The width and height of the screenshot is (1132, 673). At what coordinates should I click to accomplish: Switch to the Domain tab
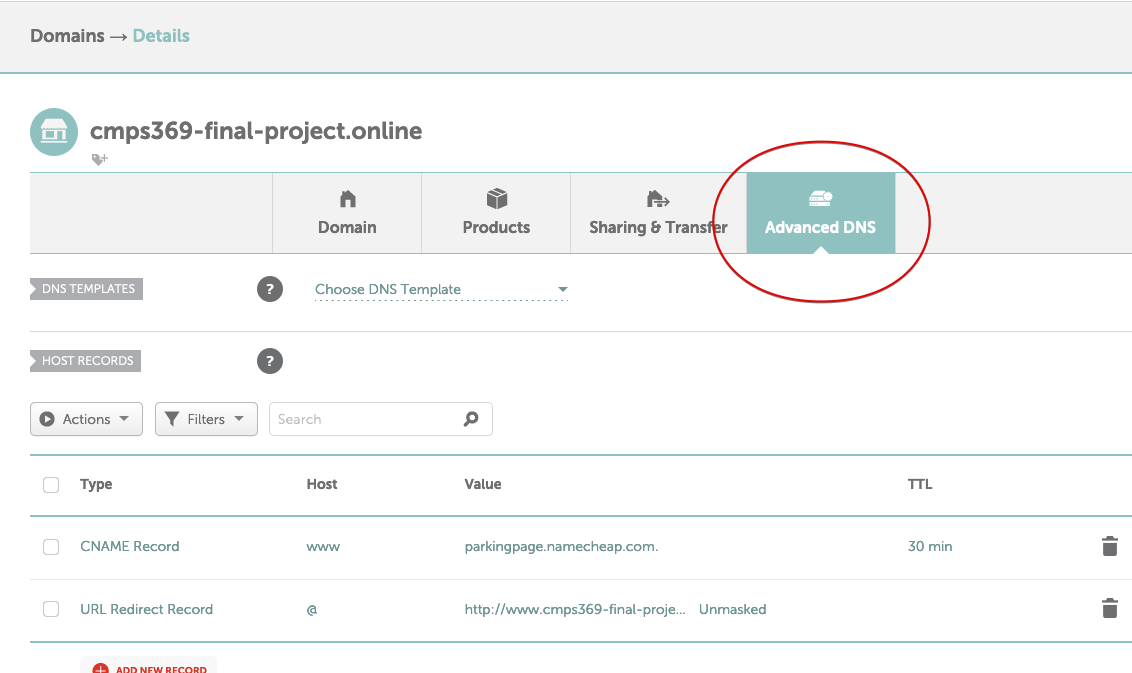click(347, 213)
